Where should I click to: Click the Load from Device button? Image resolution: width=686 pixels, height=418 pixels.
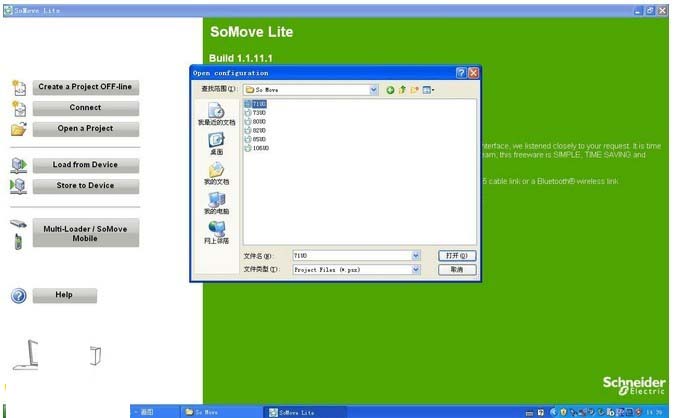86,165
